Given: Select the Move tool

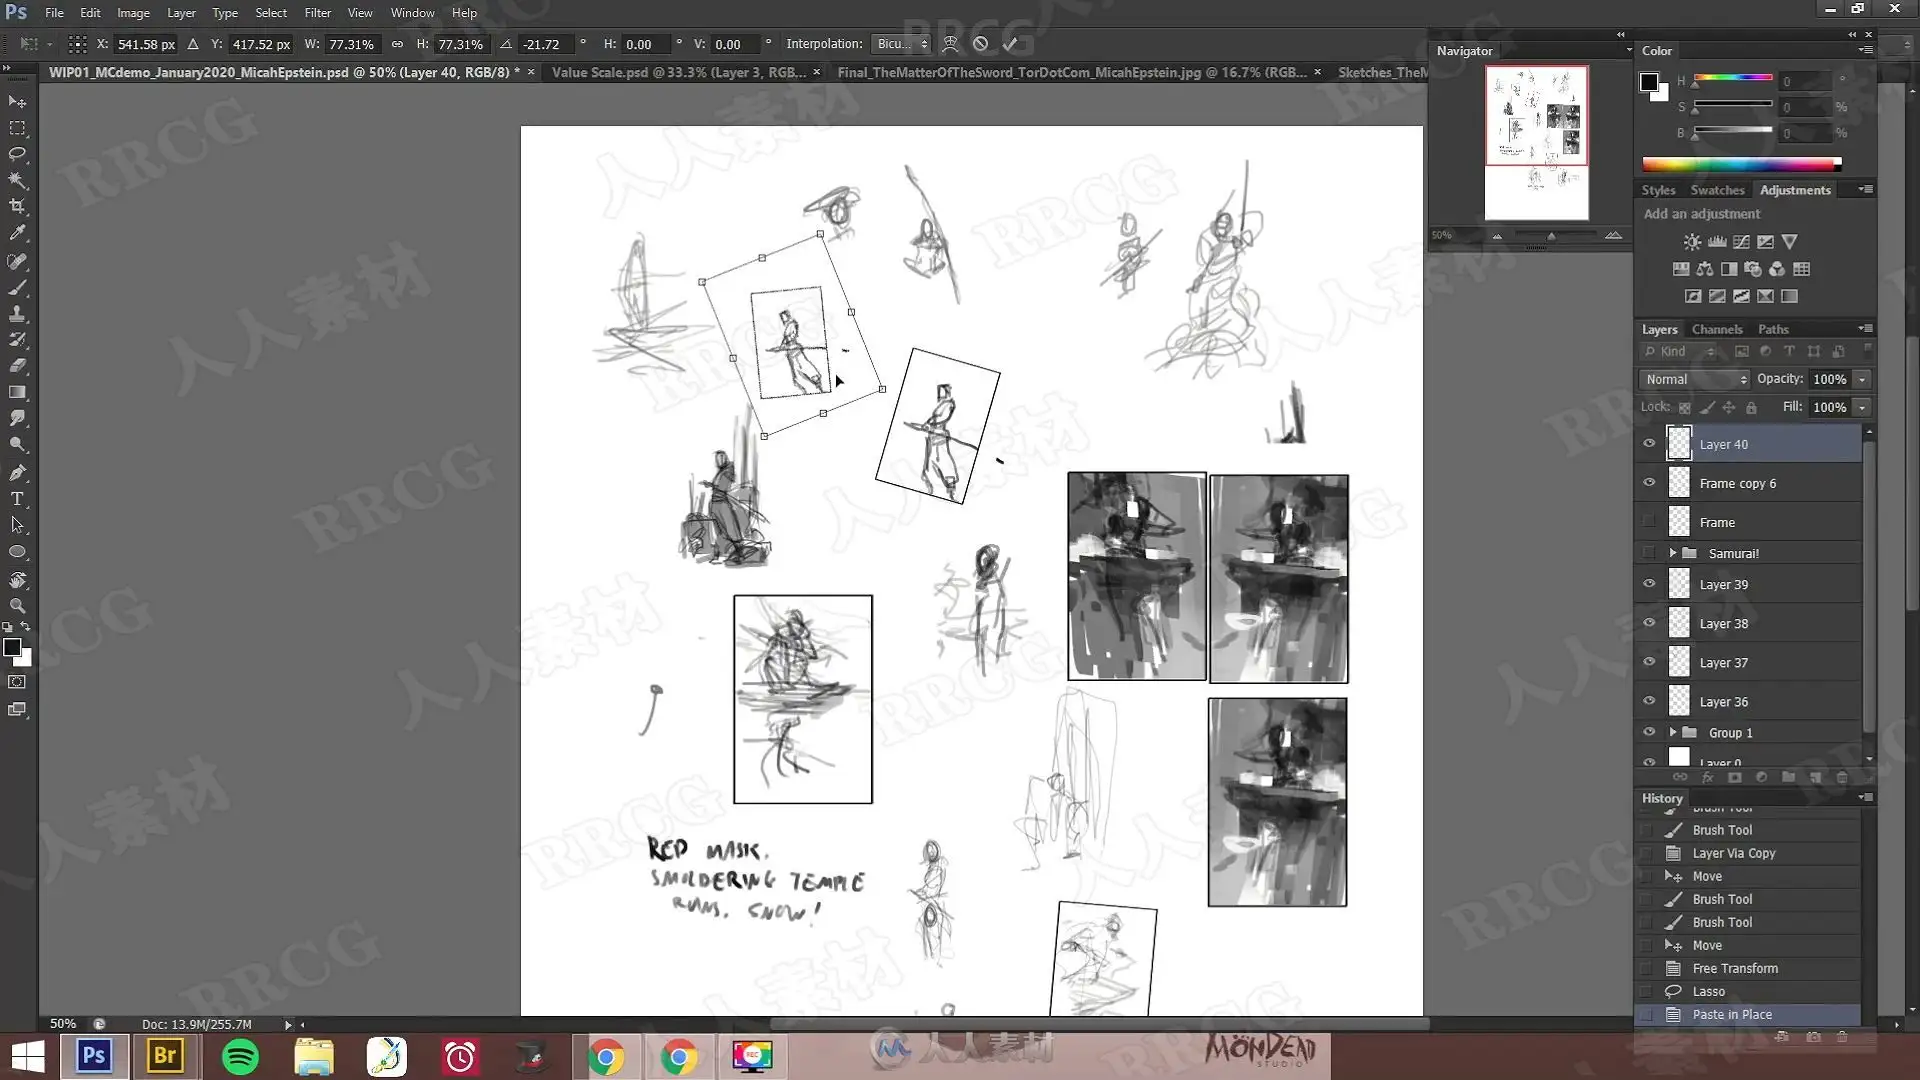Looking at the screenshot, I should point(17,102).
